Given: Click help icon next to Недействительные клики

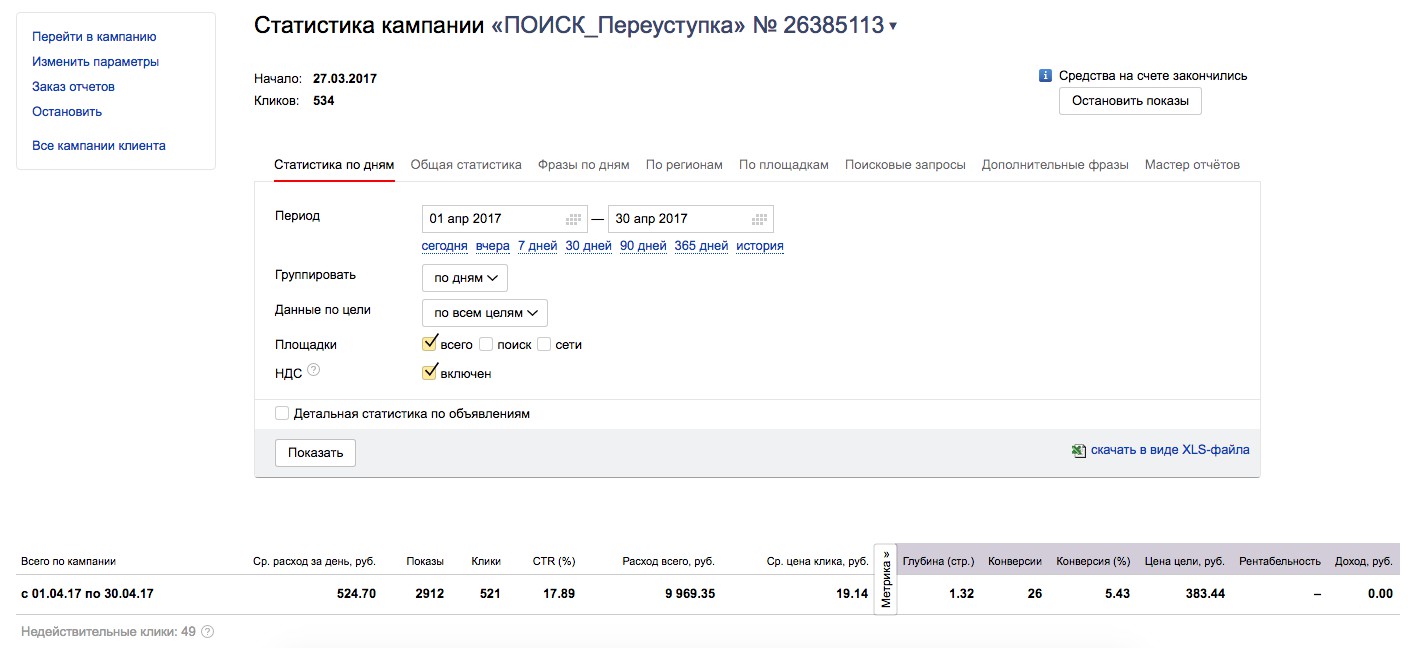Looking at the screenshot, I should tap(208, 632).
